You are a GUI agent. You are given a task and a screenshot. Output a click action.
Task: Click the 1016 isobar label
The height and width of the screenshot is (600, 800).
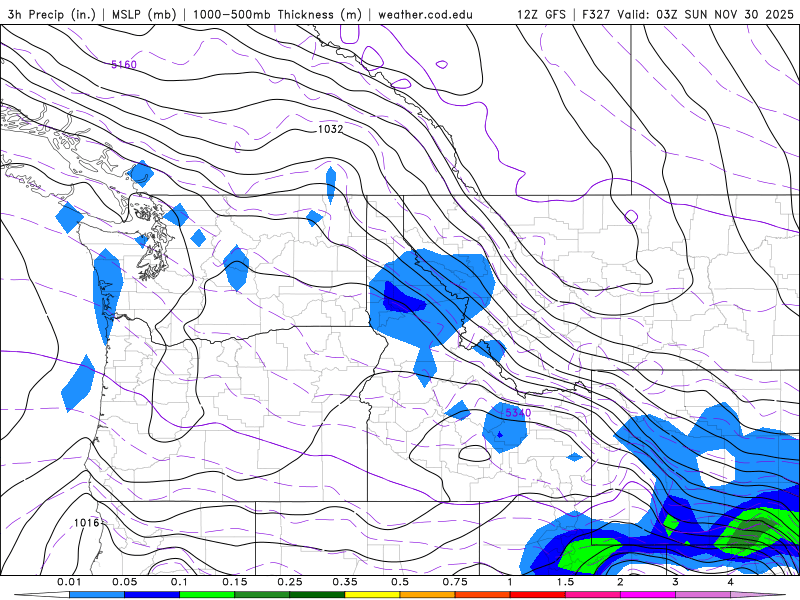point(86,522)
